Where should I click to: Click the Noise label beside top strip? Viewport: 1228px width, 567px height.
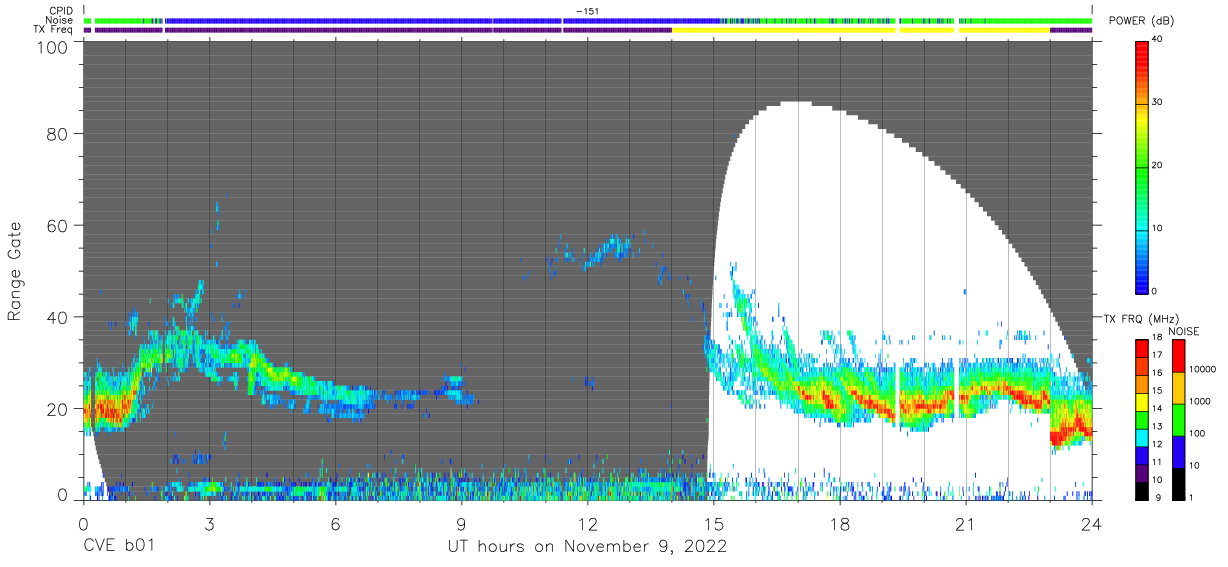click(59, 20)
